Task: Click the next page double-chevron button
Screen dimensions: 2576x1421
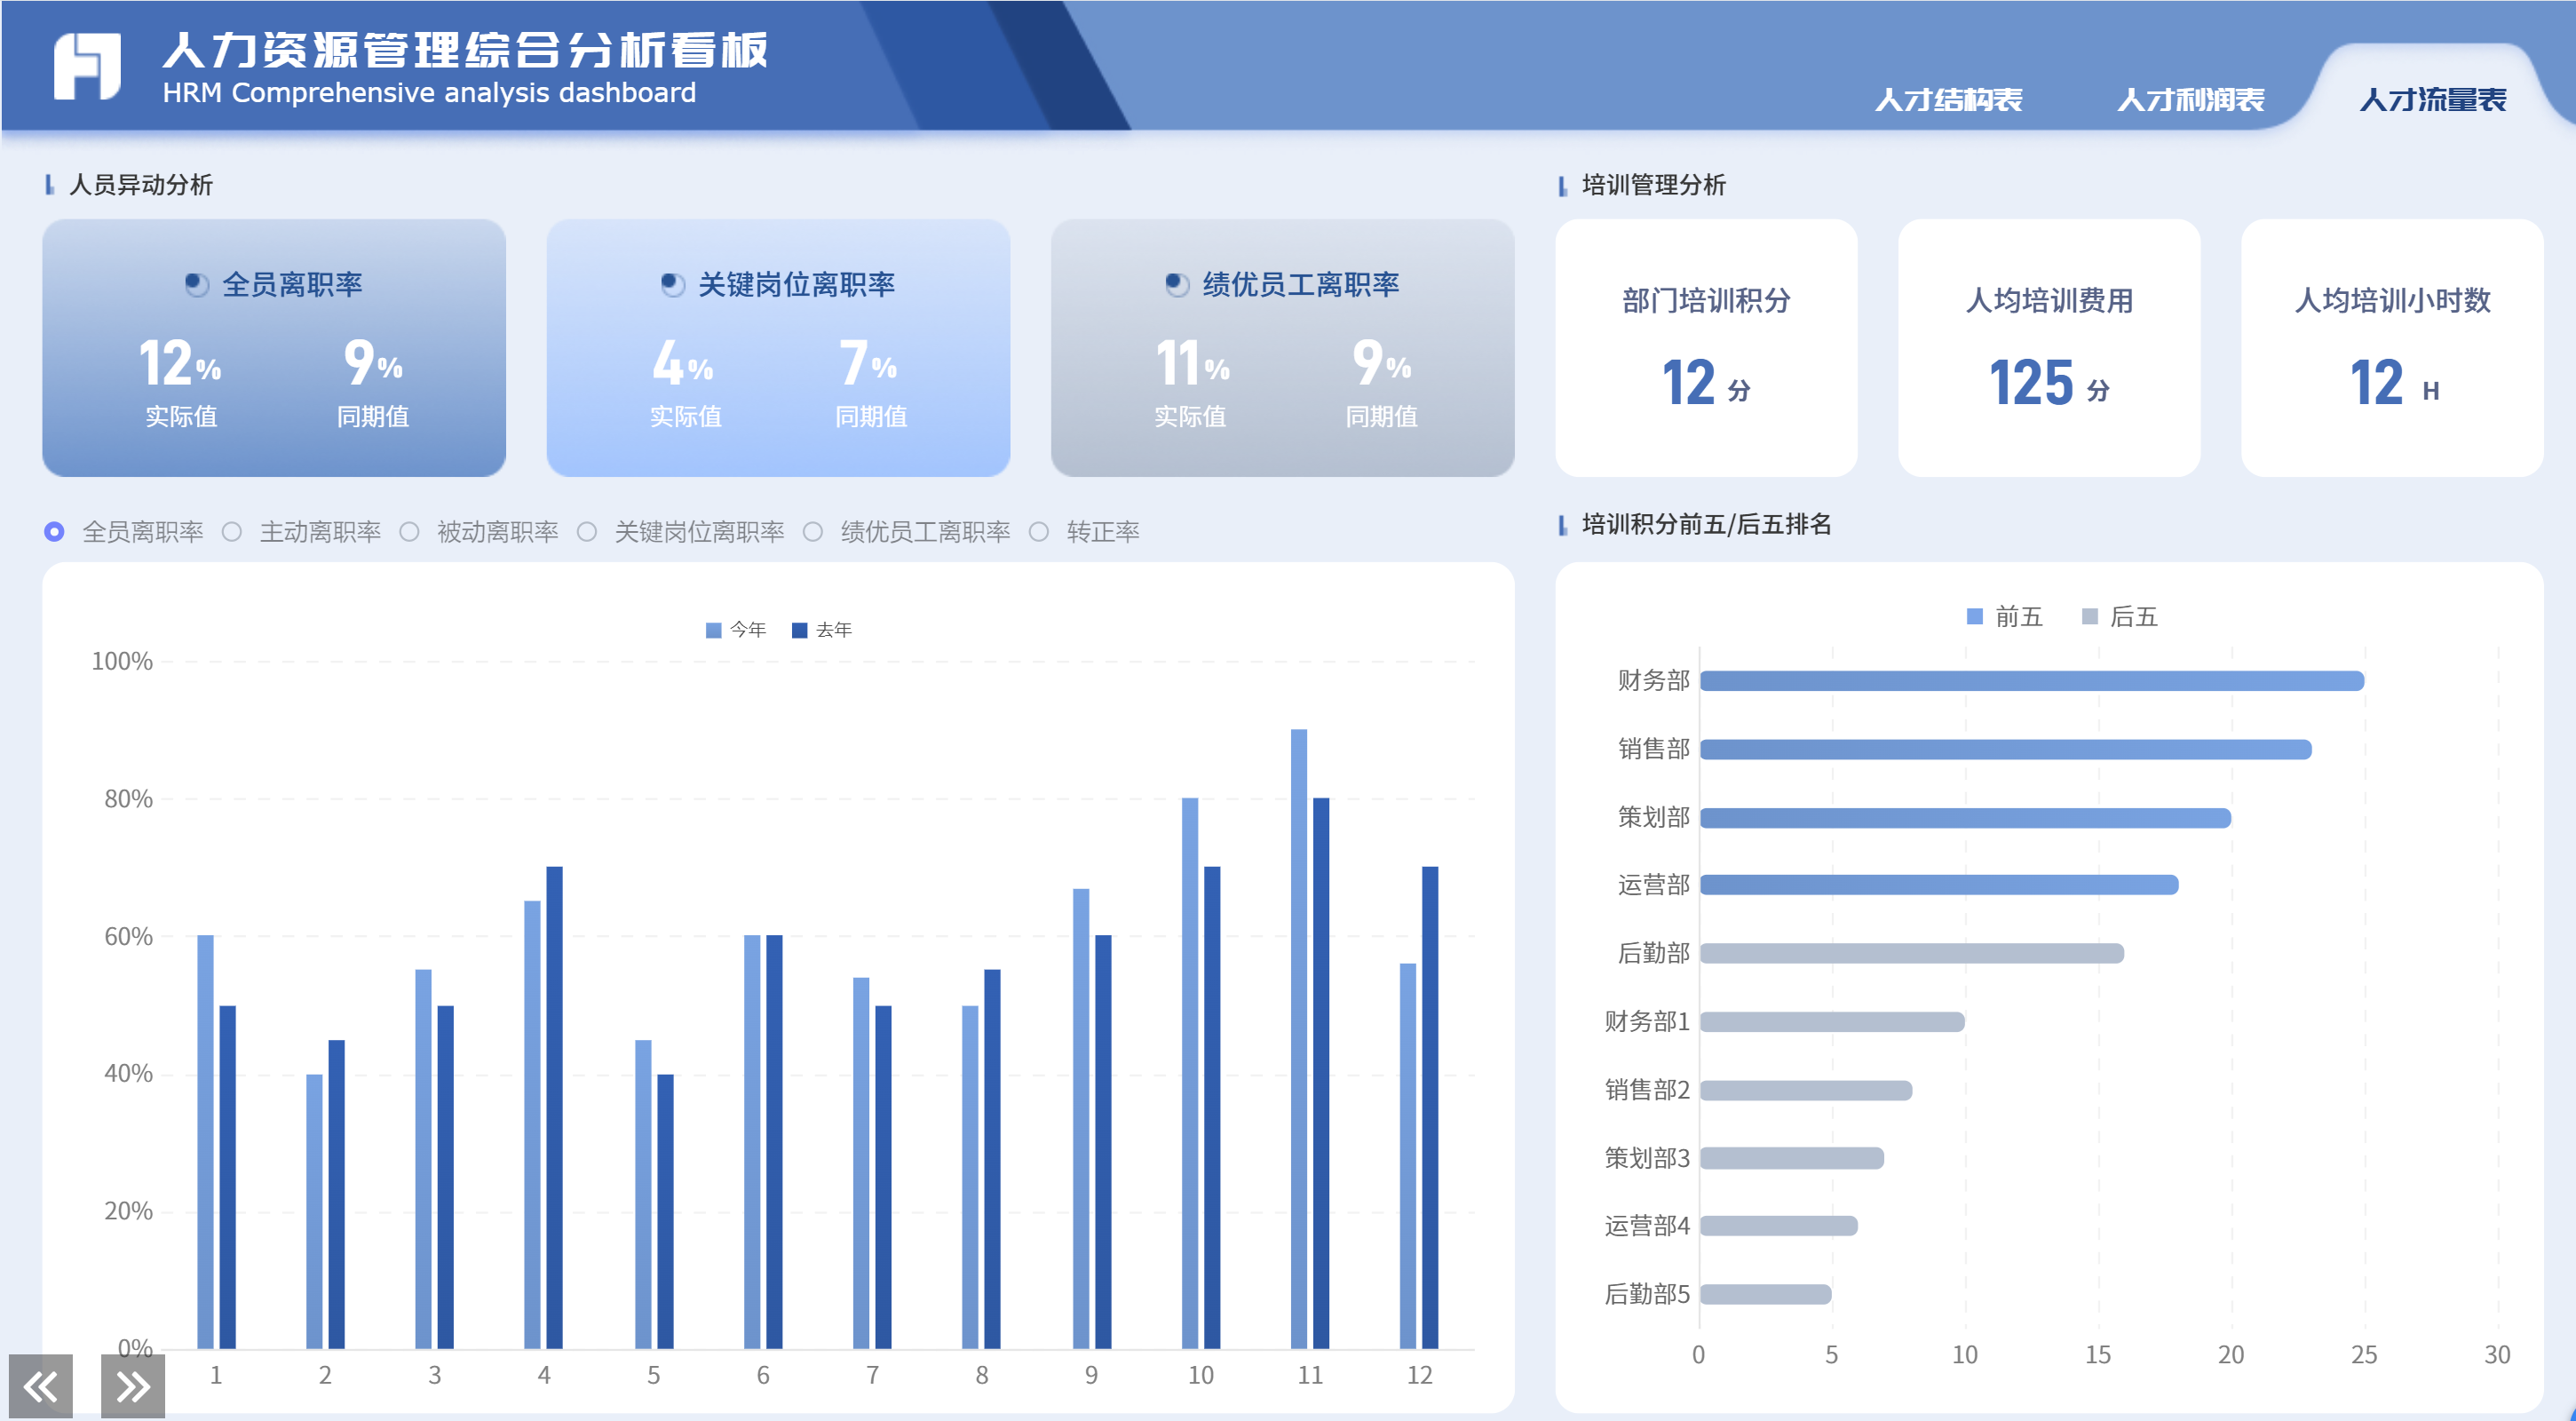Action: coord(133,1386)
